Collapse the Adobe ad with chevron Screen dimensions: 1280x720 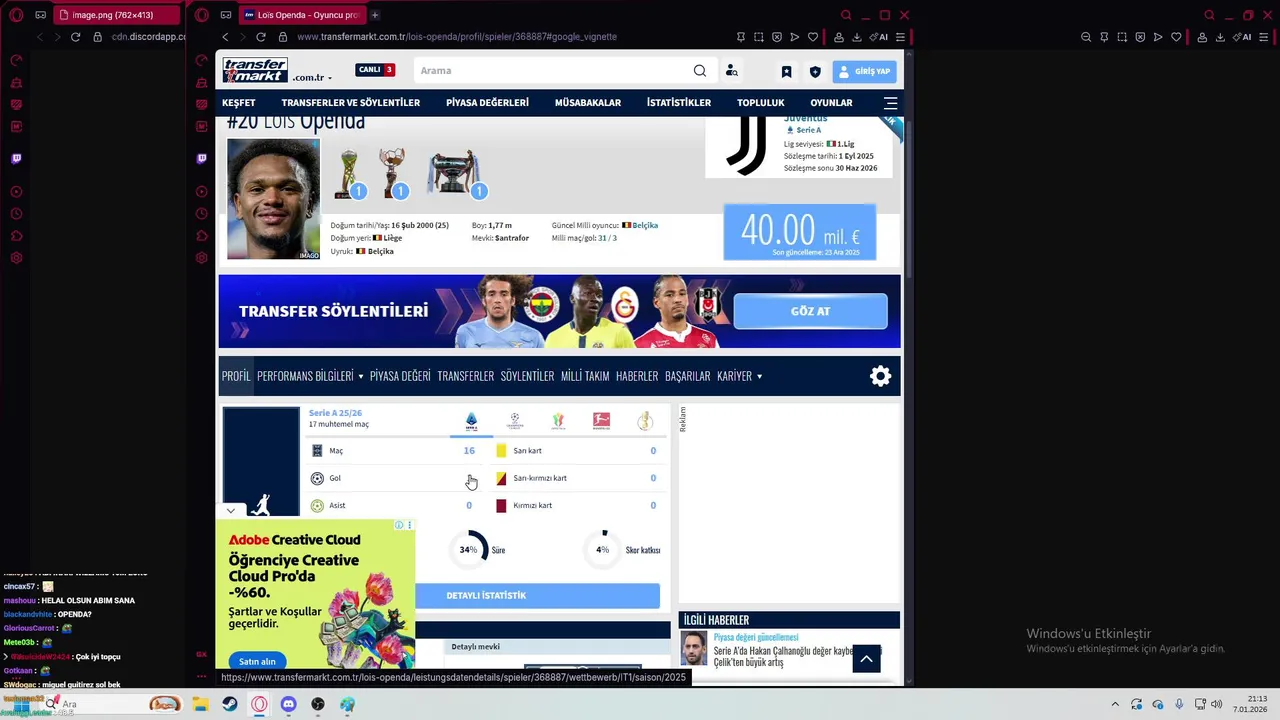(231, 511)
